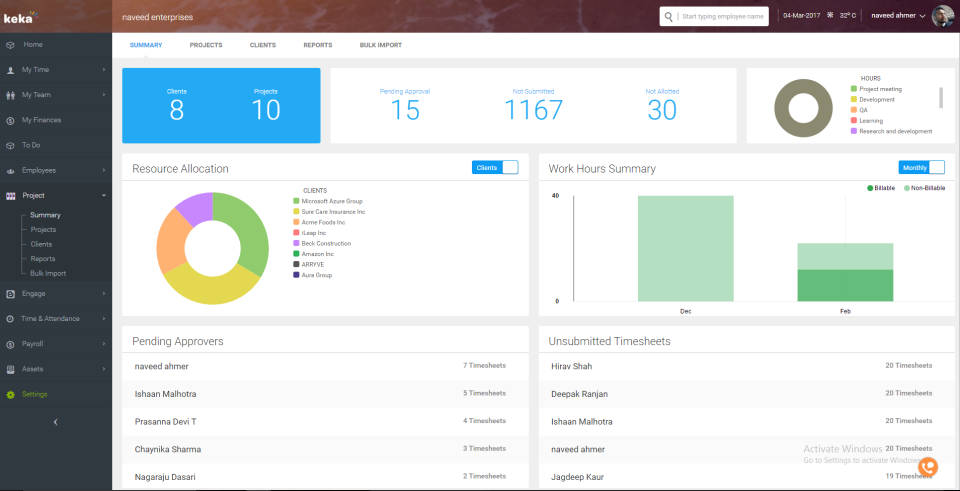Toggle the Monthly switch in Work Hours
The width and height of the screenshot is (960, 491).
click(x=921, y=167)
